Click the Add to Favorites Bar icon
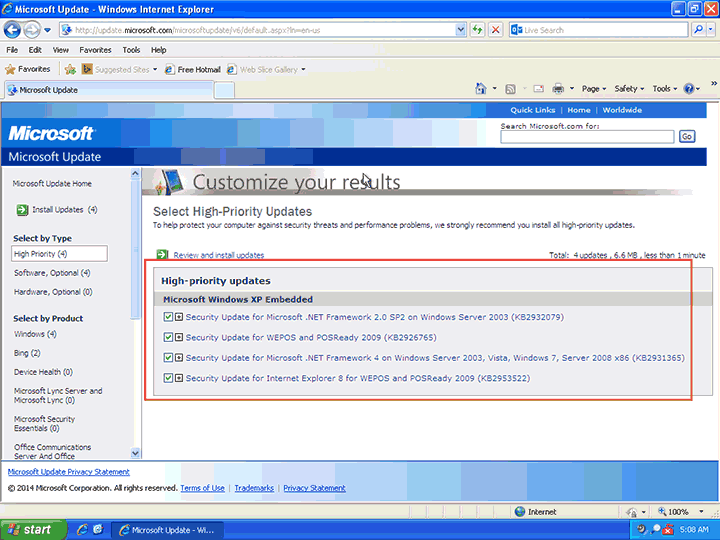This screenshot has width=720, height=540. click(70, 69)
